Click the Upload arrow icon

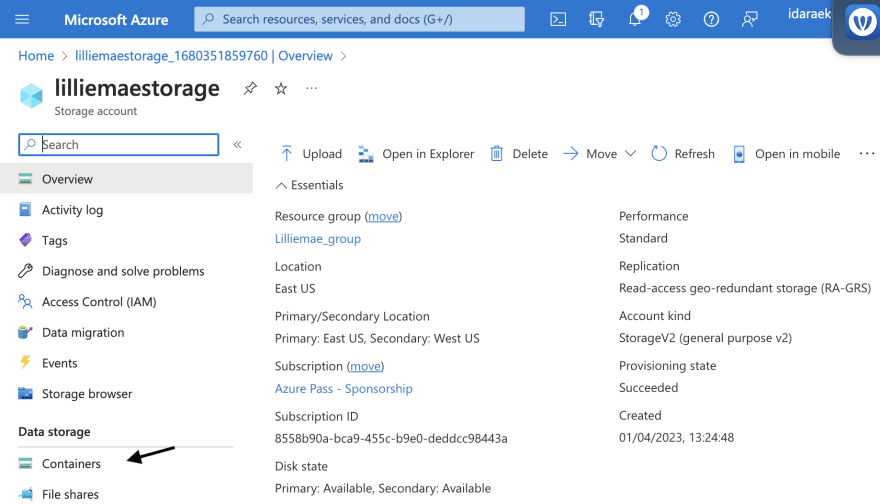[x=286, y=153]
